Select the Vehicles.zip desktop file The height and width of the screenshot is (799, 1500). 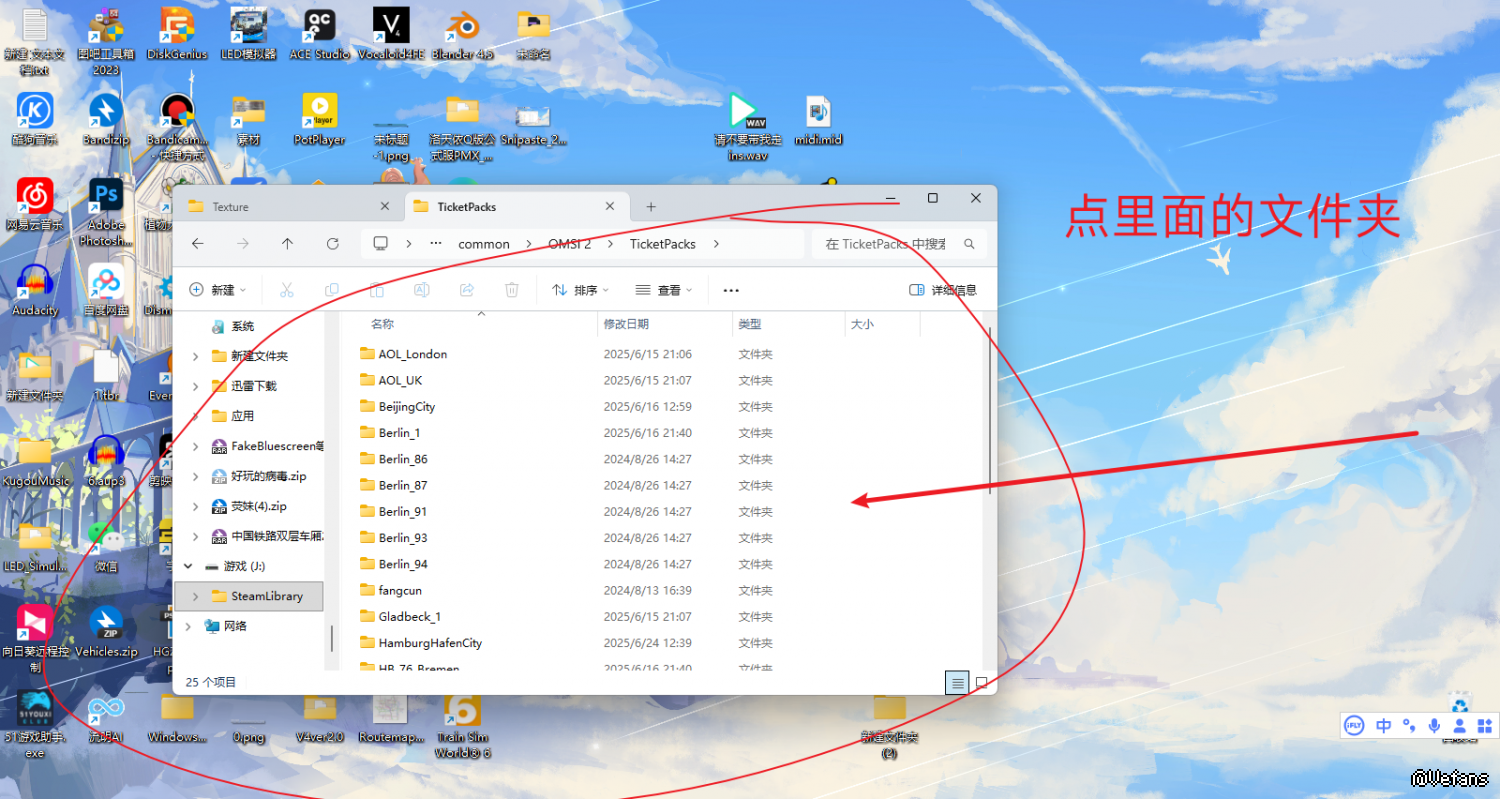[x=106, y=631]
